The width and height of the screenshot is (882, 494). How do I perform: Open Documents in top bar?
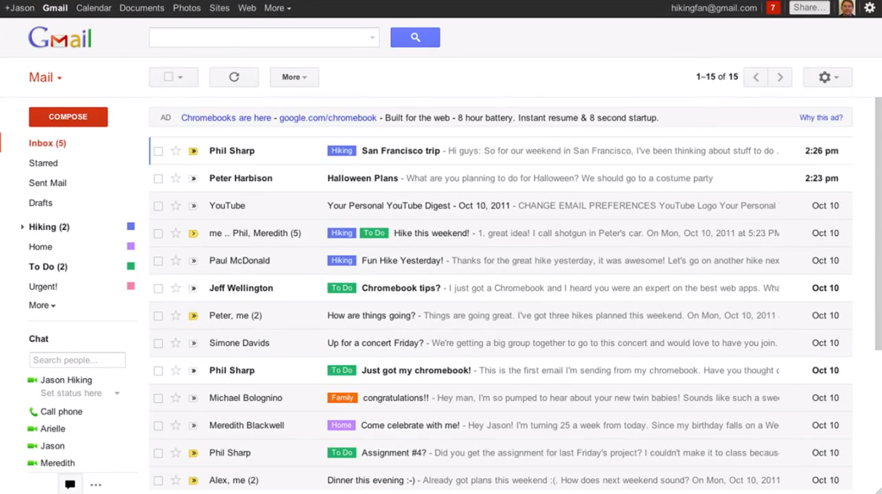coord(142,8)
